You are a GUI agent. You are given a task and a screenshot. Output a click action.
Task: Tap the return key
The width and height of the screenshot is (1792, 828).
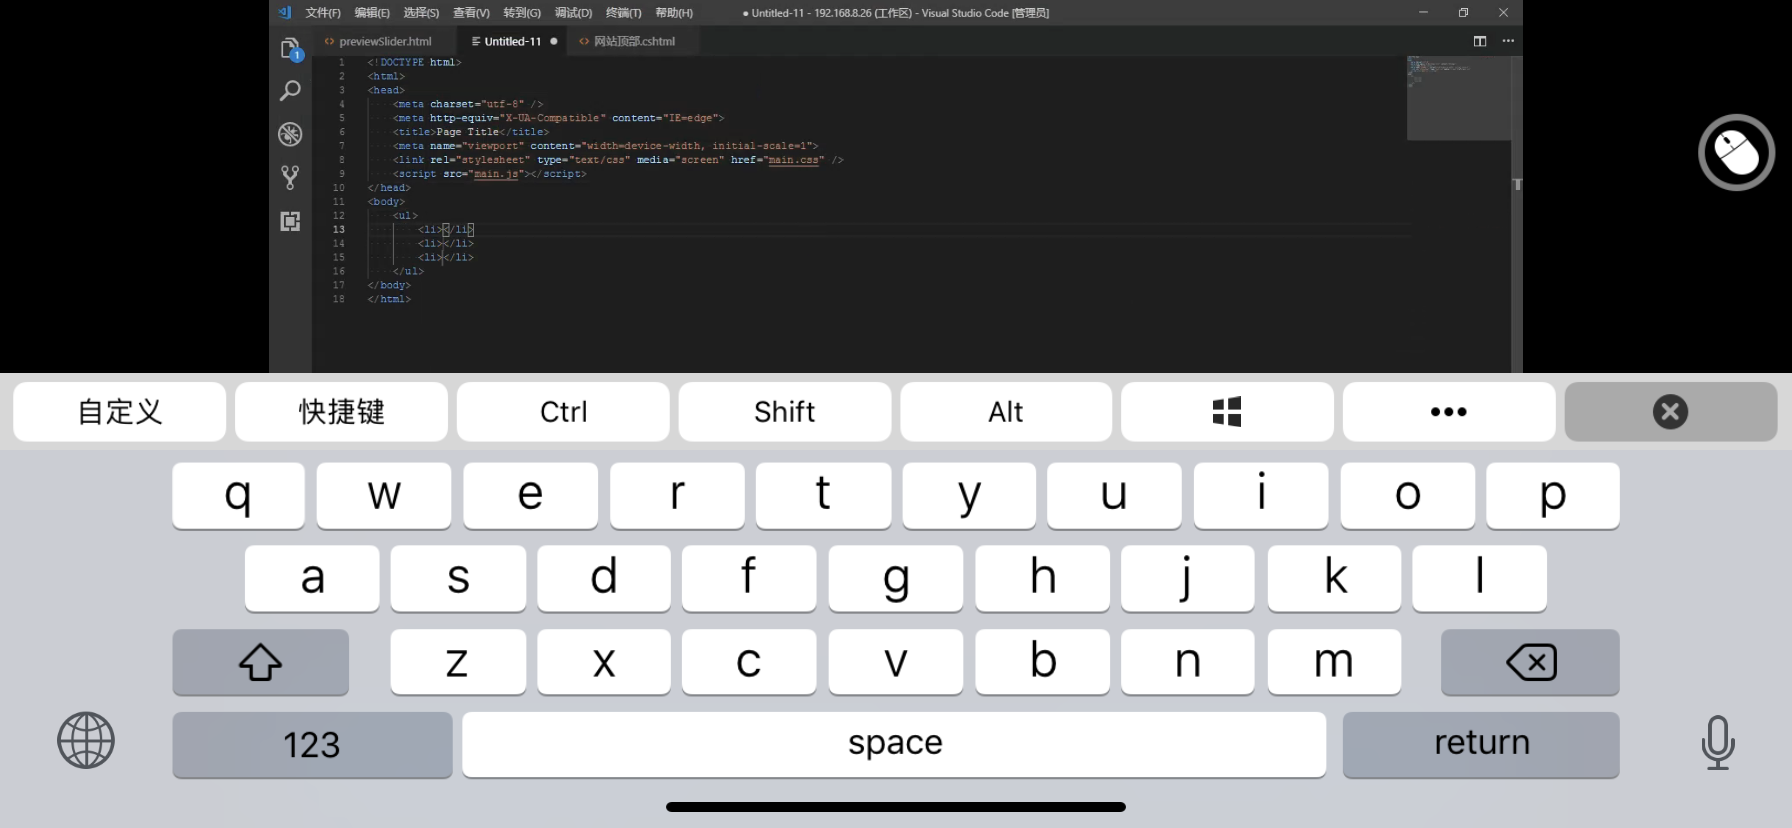tap(1481, 744)
